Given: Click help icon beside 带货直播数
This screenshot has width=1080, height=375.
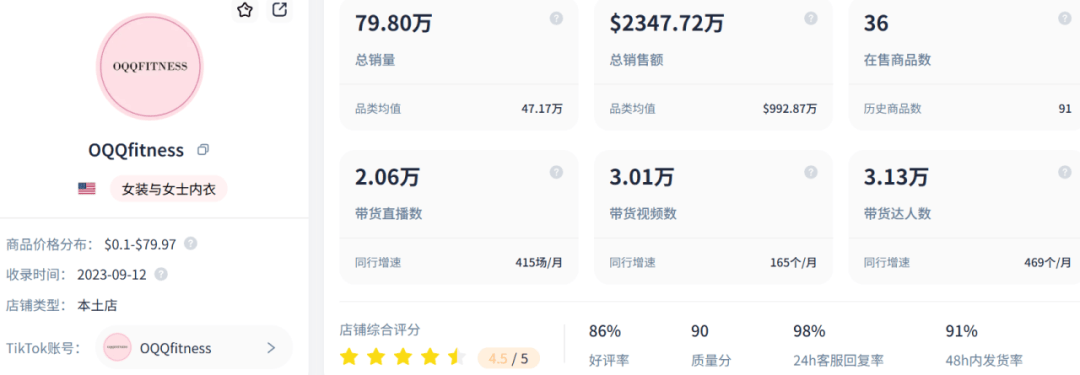Looking at the screenshot, I should (556, 172).
